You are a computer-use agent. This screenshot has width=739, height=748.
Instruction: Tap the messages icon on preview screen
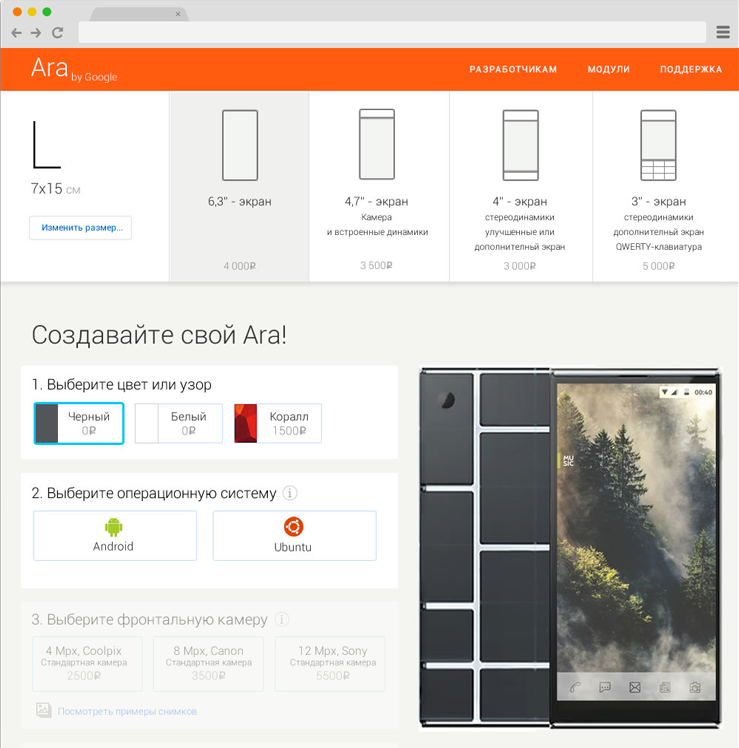[x=604, y=687]
